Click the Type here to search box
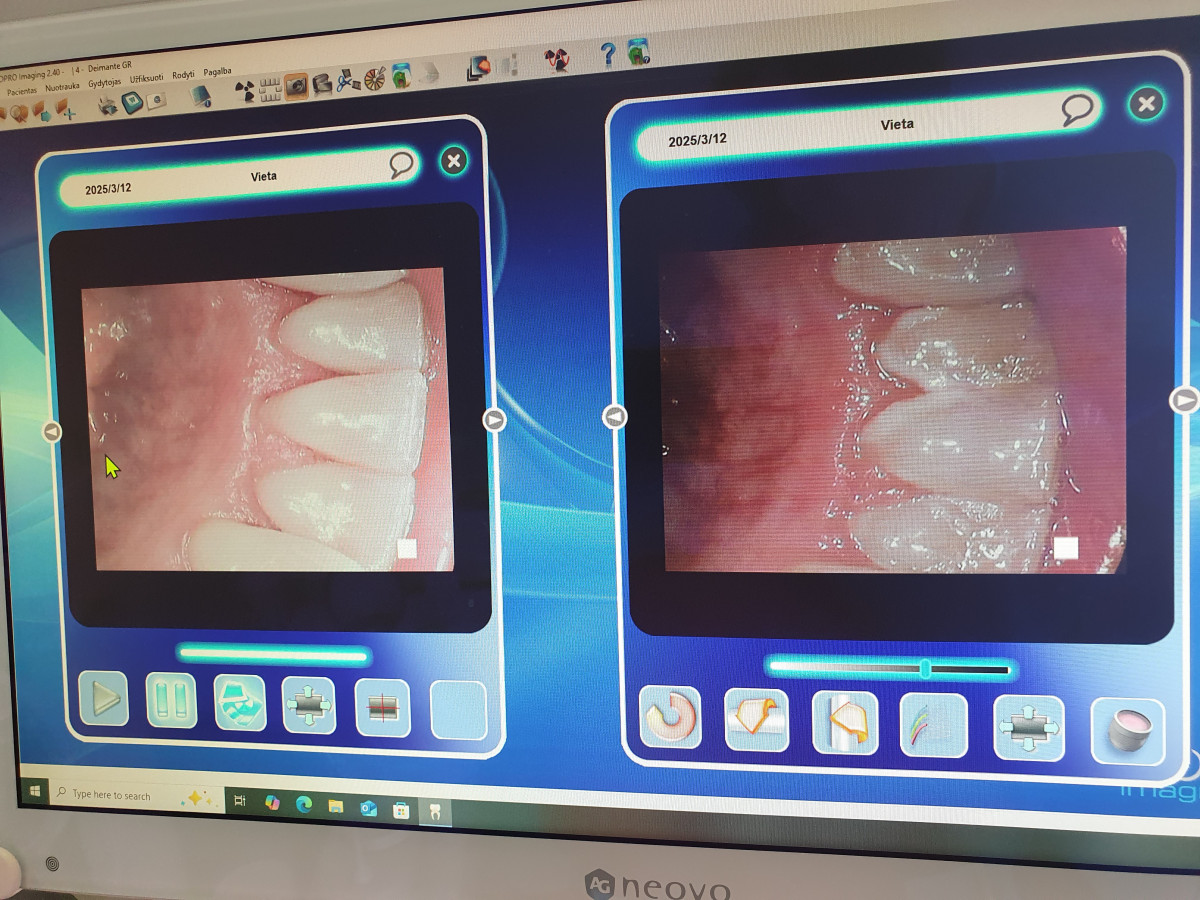The image size is (1200, 900). (136, 796)
